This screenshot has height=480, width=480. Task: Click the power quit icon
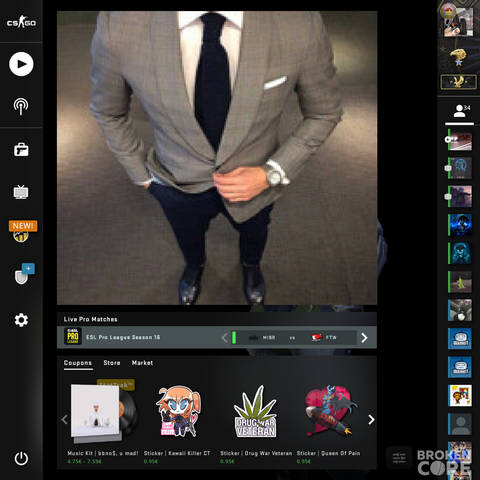pyautogui.click(x=21, y=459)
